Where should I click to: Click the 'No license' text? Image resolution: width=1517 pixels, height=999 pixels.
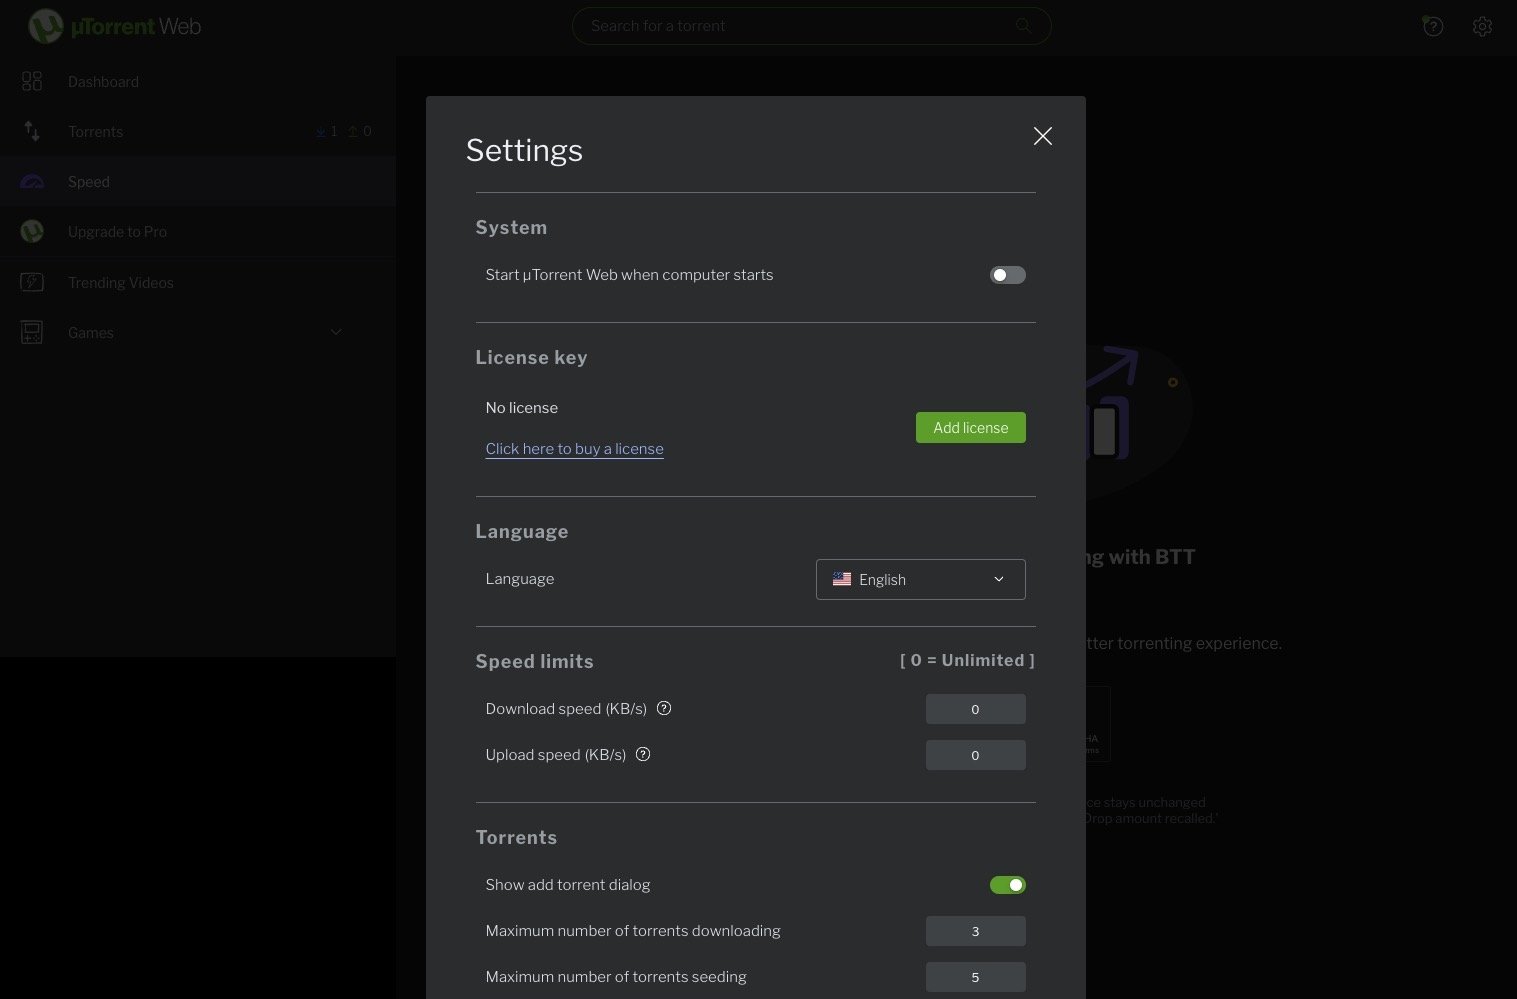point(522,408)
